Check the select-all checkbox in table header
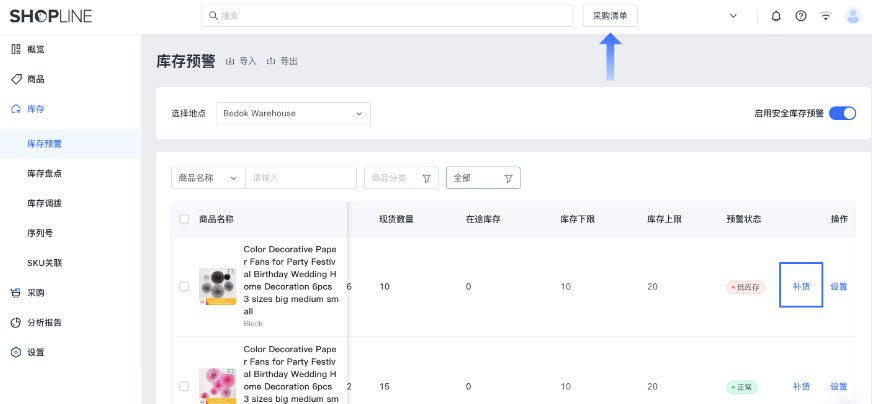Viewport: 872px width, 404px height. pos(184,219)
